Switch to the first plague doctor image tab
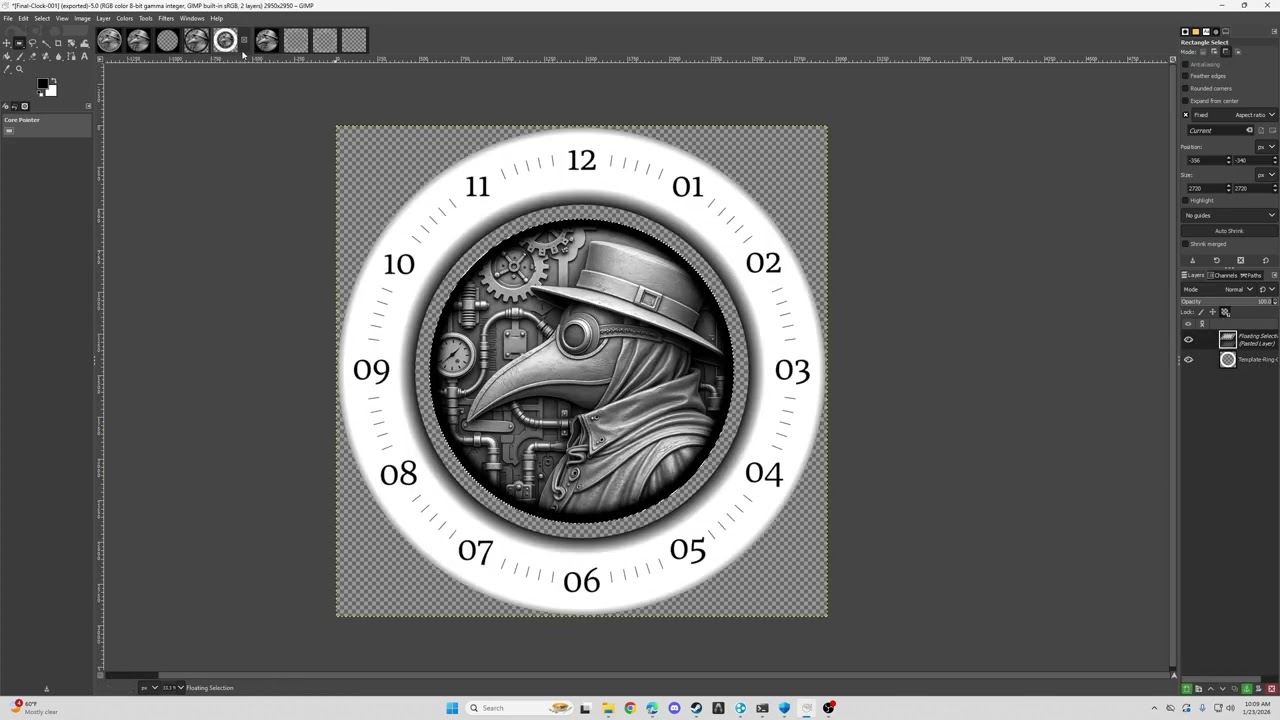 point(109,40)
